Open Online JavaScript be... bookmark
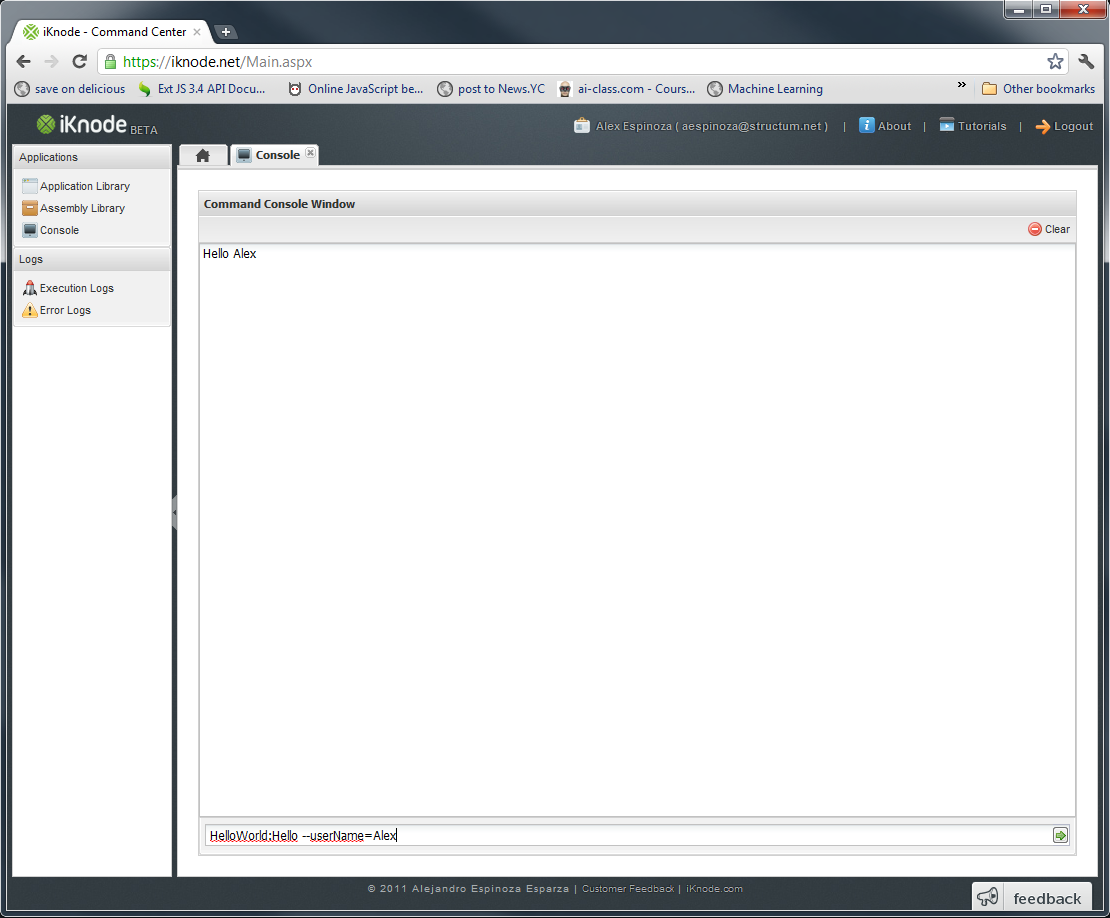This screenshot has width=1110, height=918. [x=355, y=88]
